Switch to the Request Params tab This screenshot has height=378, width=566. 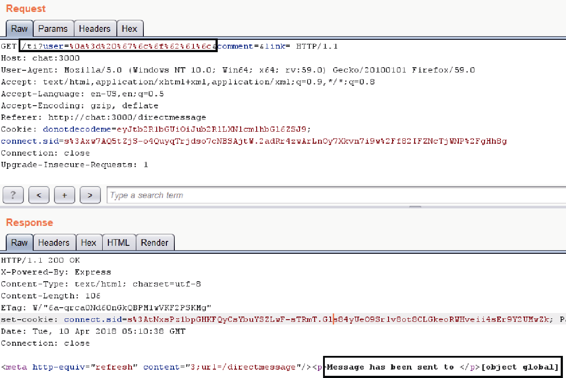(53, 29)
